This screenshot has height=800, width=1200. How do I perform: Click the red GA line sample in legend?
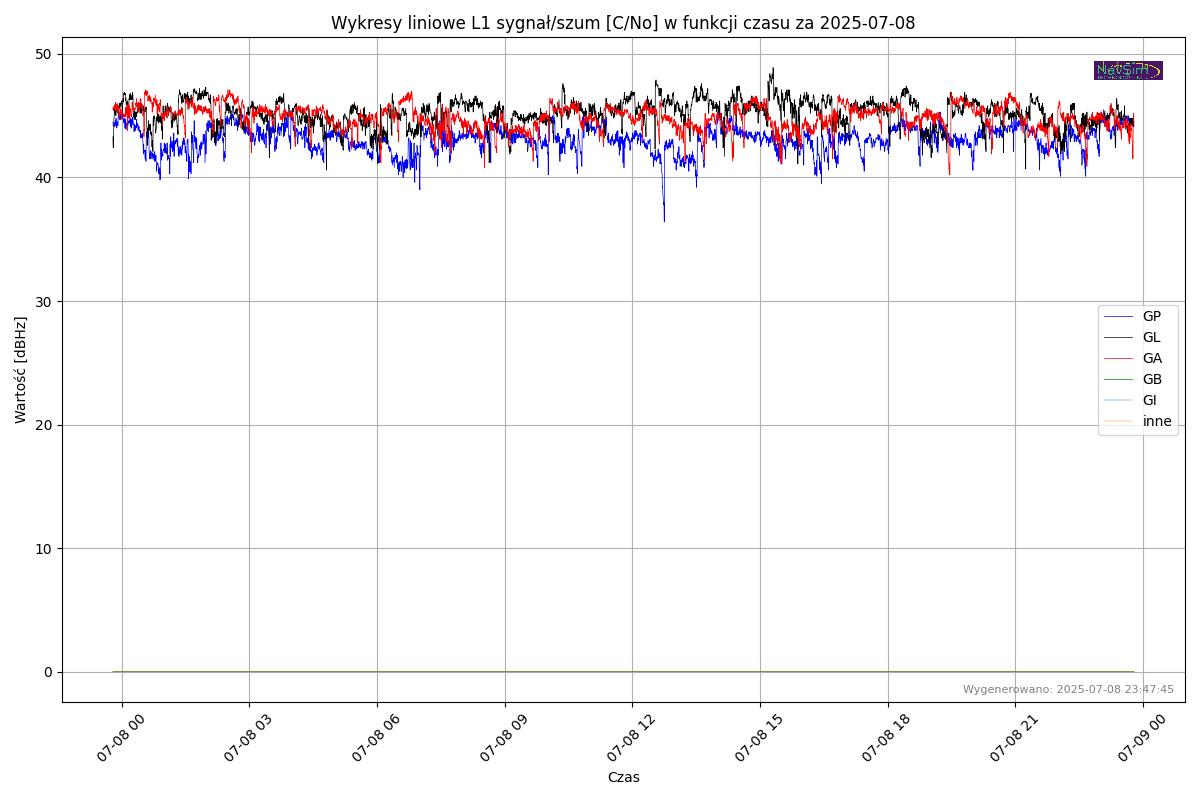(x=1118, y=358)
